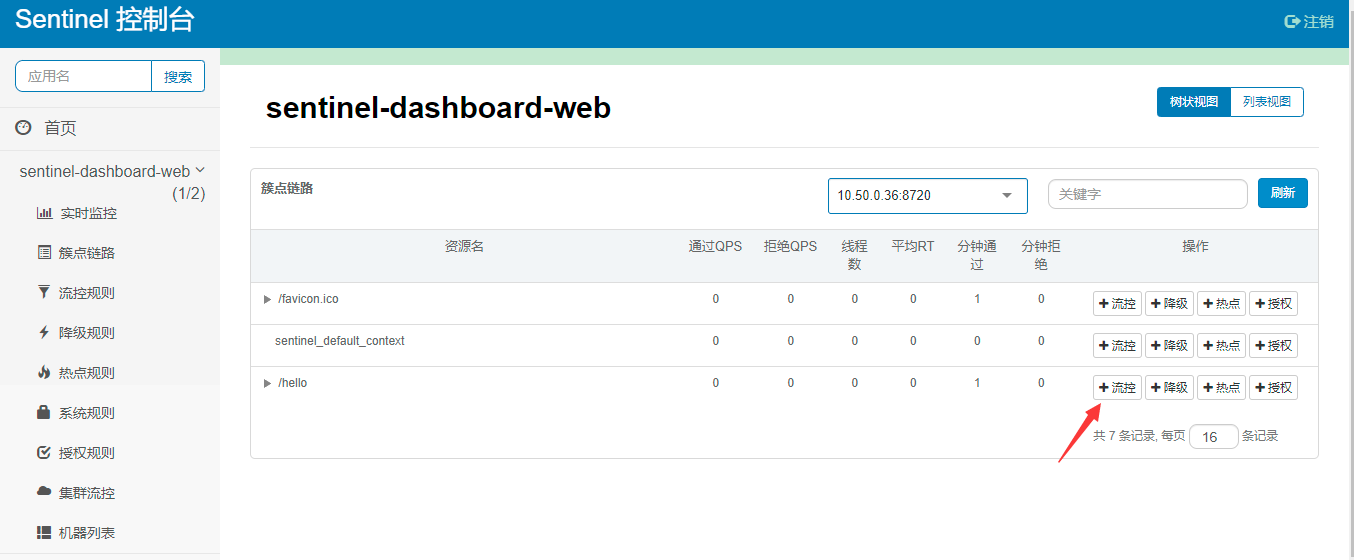Screen dimensions: 1354x560
Task: Click the 簇点链路 list icon
Action: [x=44, y=253]
